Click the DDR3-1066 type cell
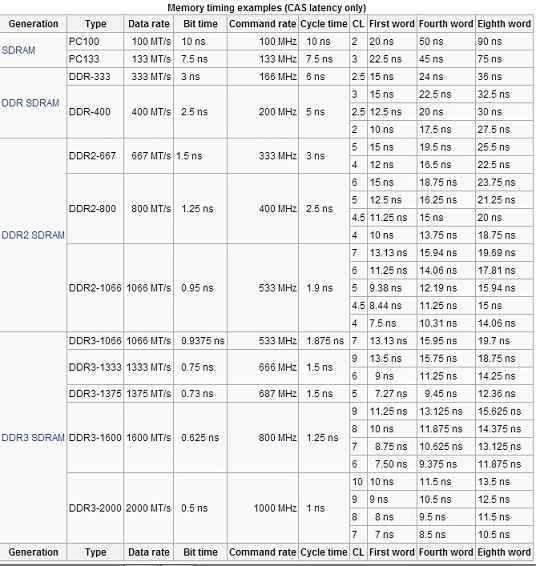The width and height of the screenshot is (536, 566). [x=95, y=341]
